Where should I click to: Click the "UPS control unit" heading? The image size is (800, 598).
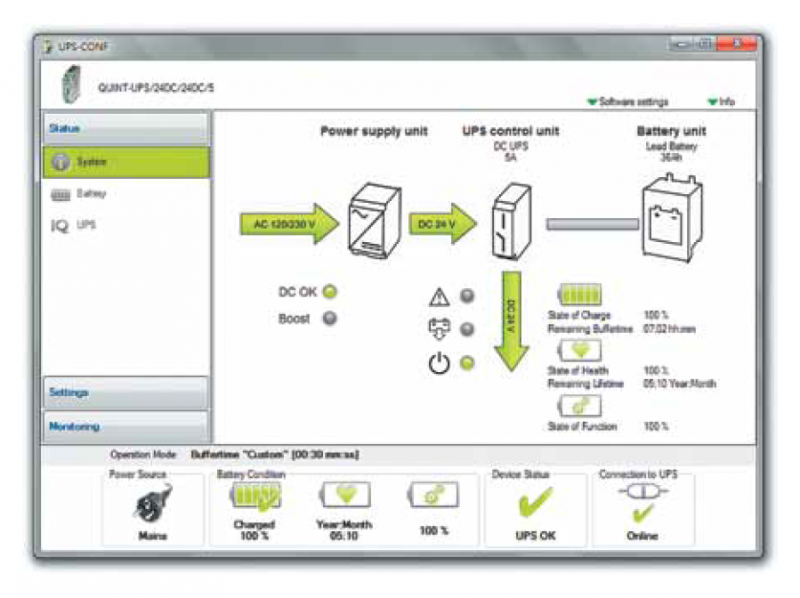pyautogui.click(x=511, y=131)
